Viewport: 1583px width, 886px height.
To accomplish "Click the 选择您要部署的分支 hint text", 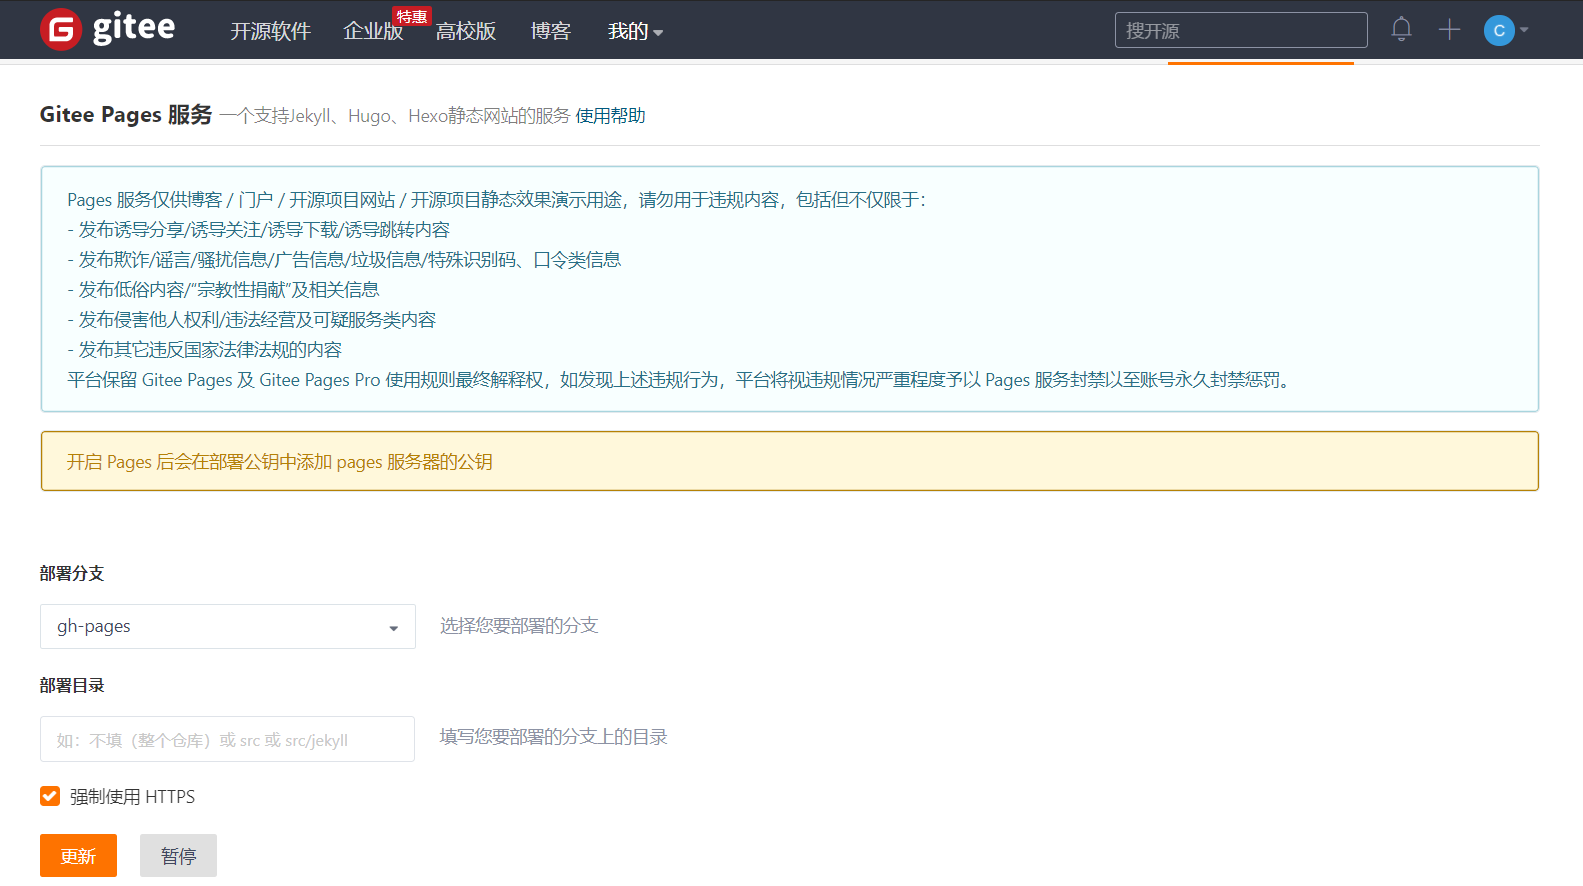I will click(x=519, y=626).
